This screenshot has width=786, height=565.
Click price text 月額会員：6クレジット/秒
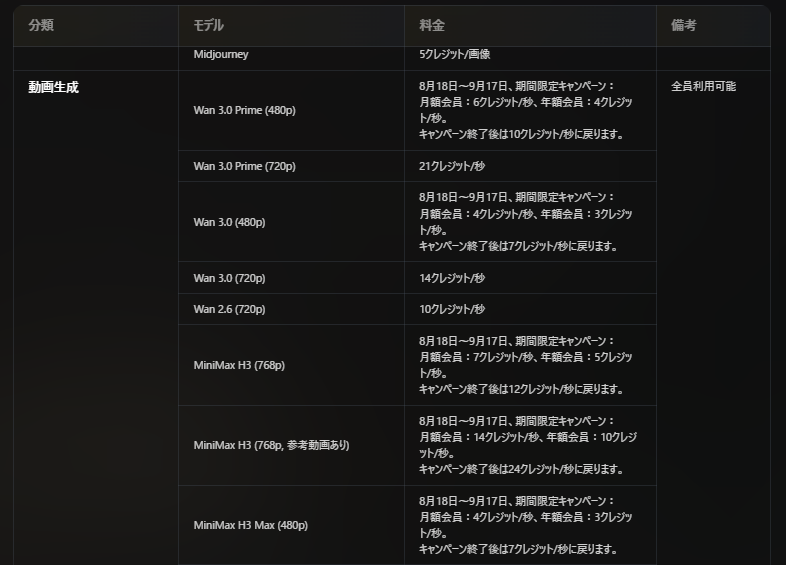[x=476, y=102]
